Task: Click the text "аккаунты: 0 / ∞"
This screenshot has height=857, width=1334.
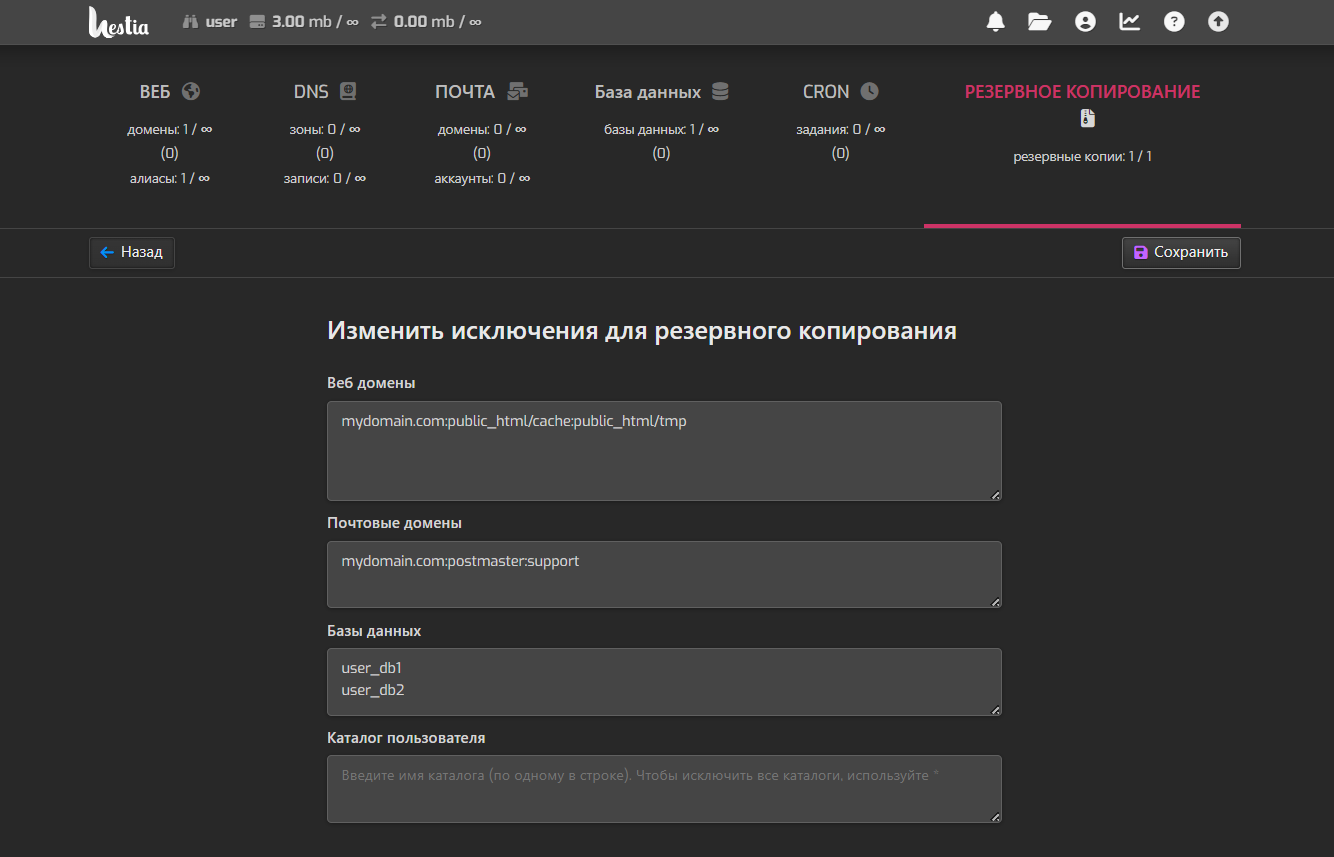Action: (x=482, y=178)
